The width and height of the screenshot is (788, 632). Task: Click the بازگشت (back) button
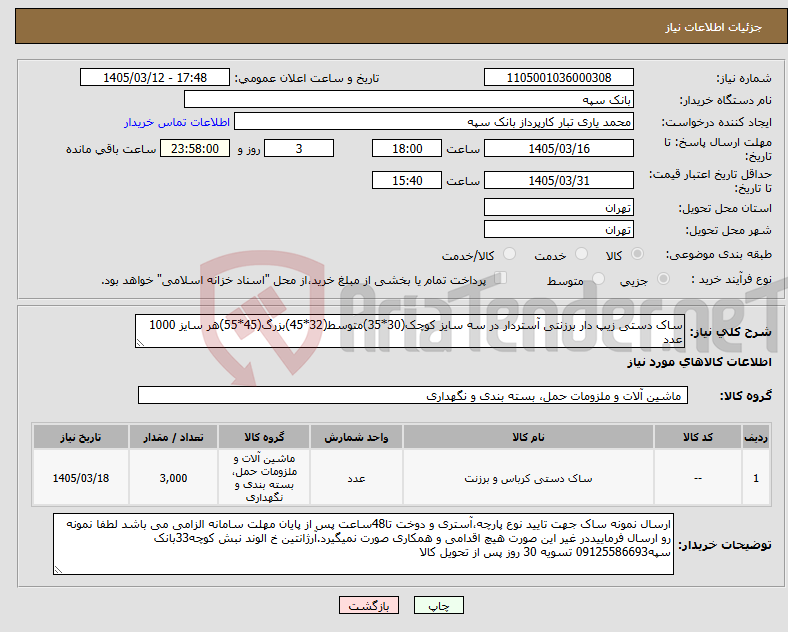point(369,605)
